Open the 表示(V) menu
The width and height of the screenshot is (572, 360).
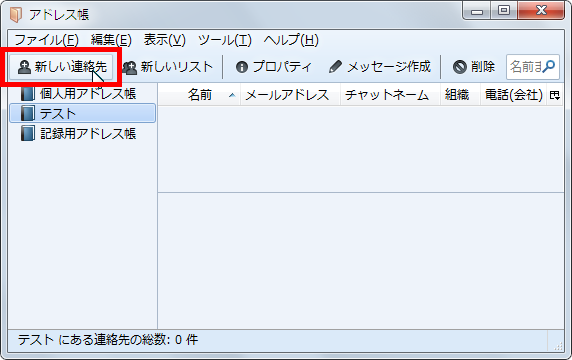[x=165, y=40]
